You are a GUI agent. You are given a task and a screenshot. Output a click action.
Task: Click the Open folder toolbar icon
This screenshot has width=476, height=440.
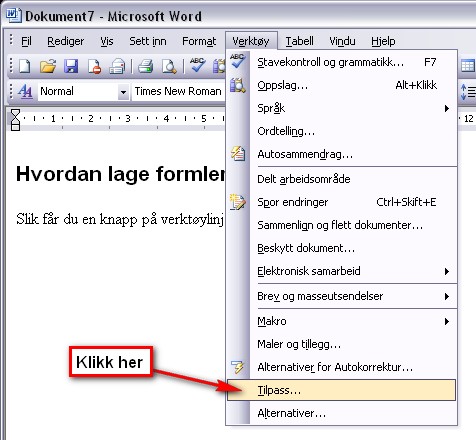(48, 66)
